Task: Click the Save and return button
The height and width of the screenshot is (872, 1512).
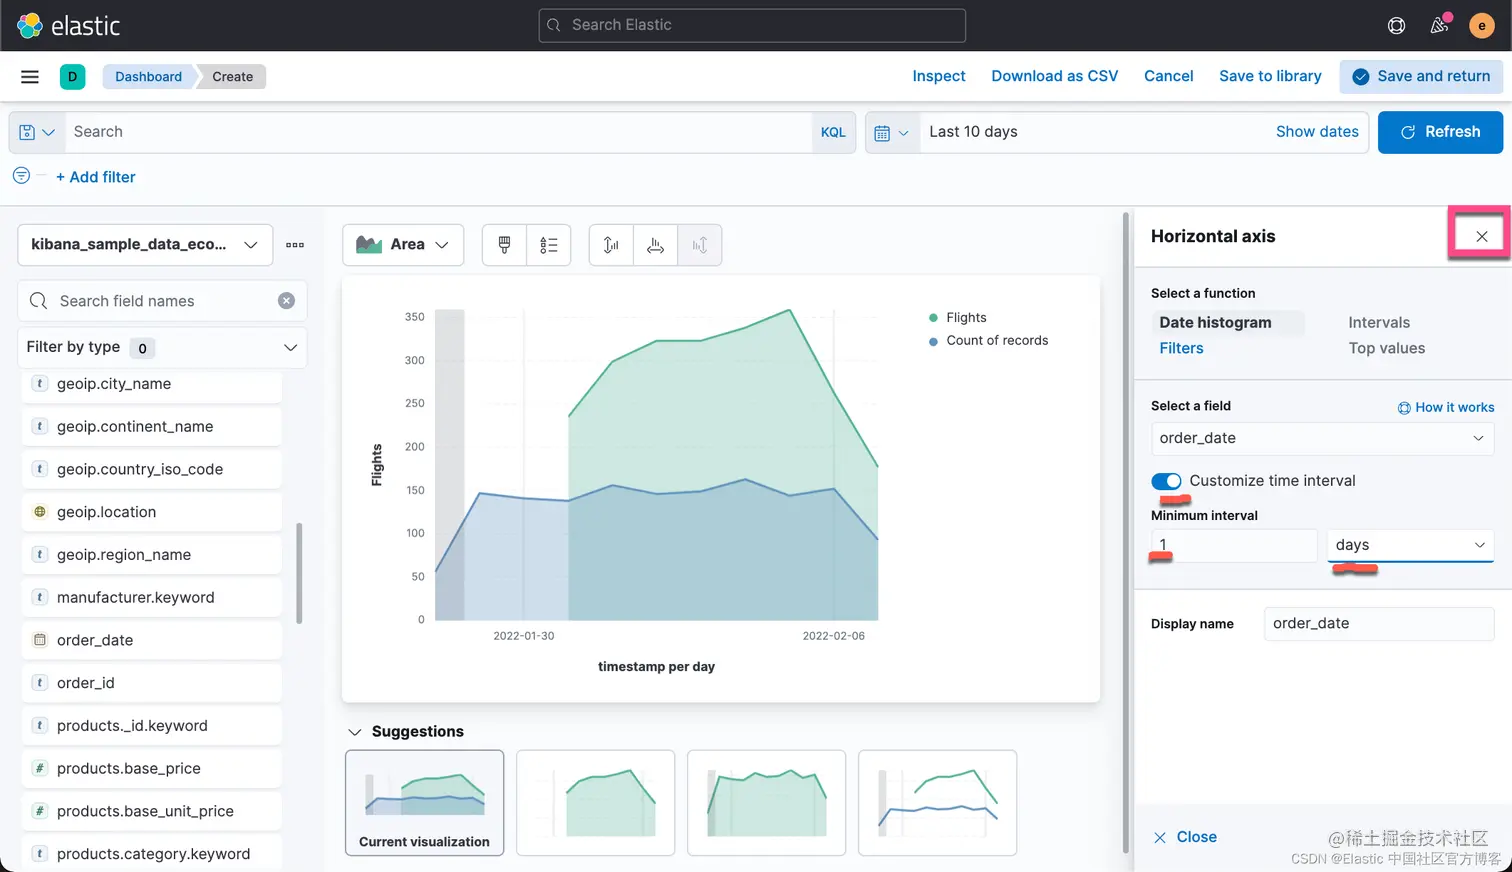Action: coord(1421,76)
